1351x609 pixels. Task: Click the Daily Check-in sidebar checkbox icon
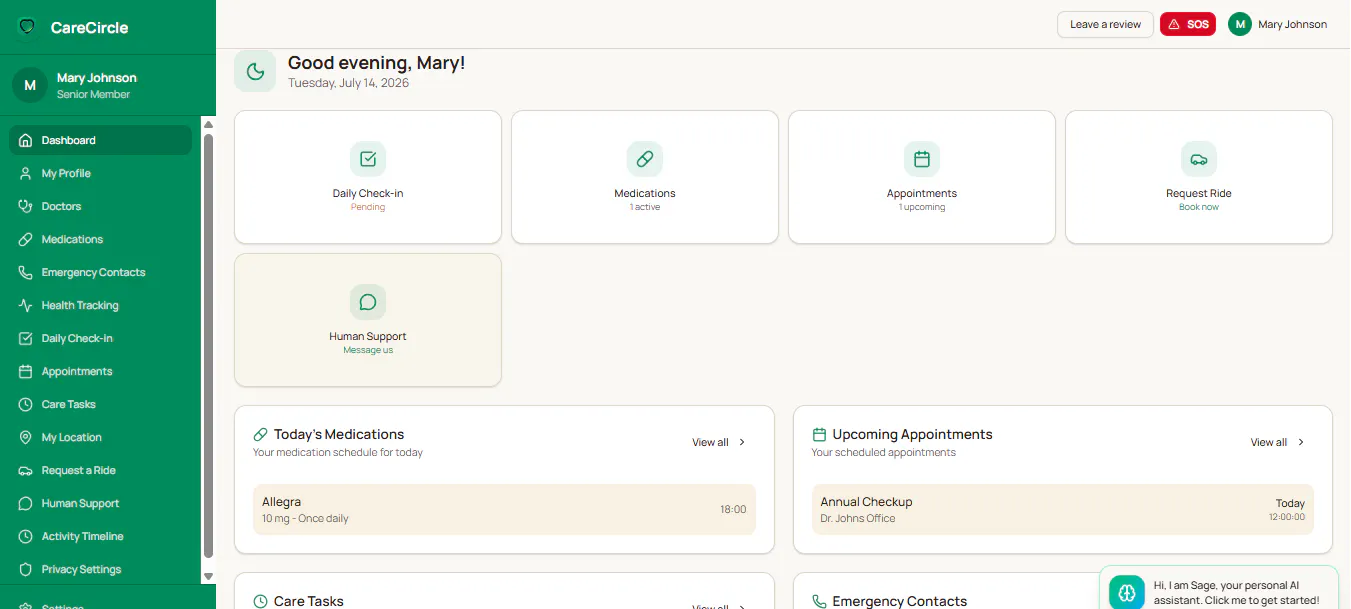click(x=26, y=338)
